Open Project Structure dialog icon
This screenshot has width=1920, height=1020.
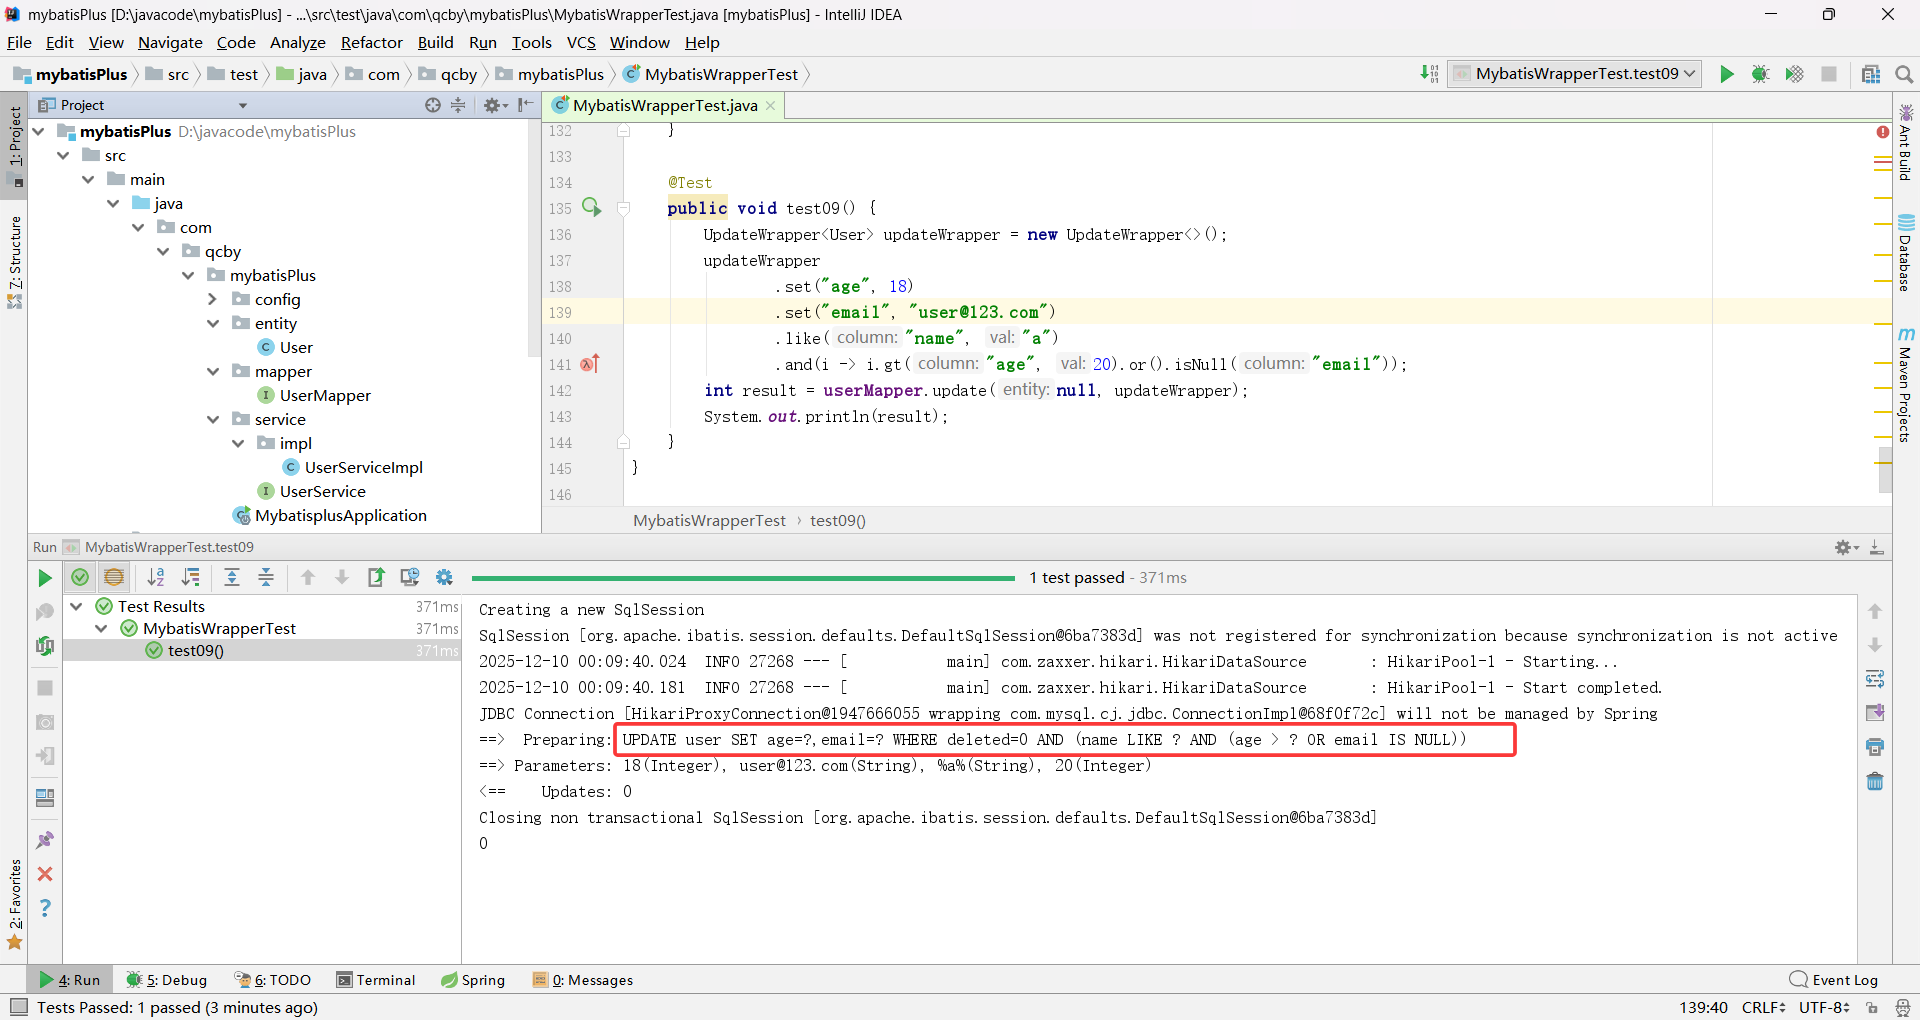(x=1871, y=74)
